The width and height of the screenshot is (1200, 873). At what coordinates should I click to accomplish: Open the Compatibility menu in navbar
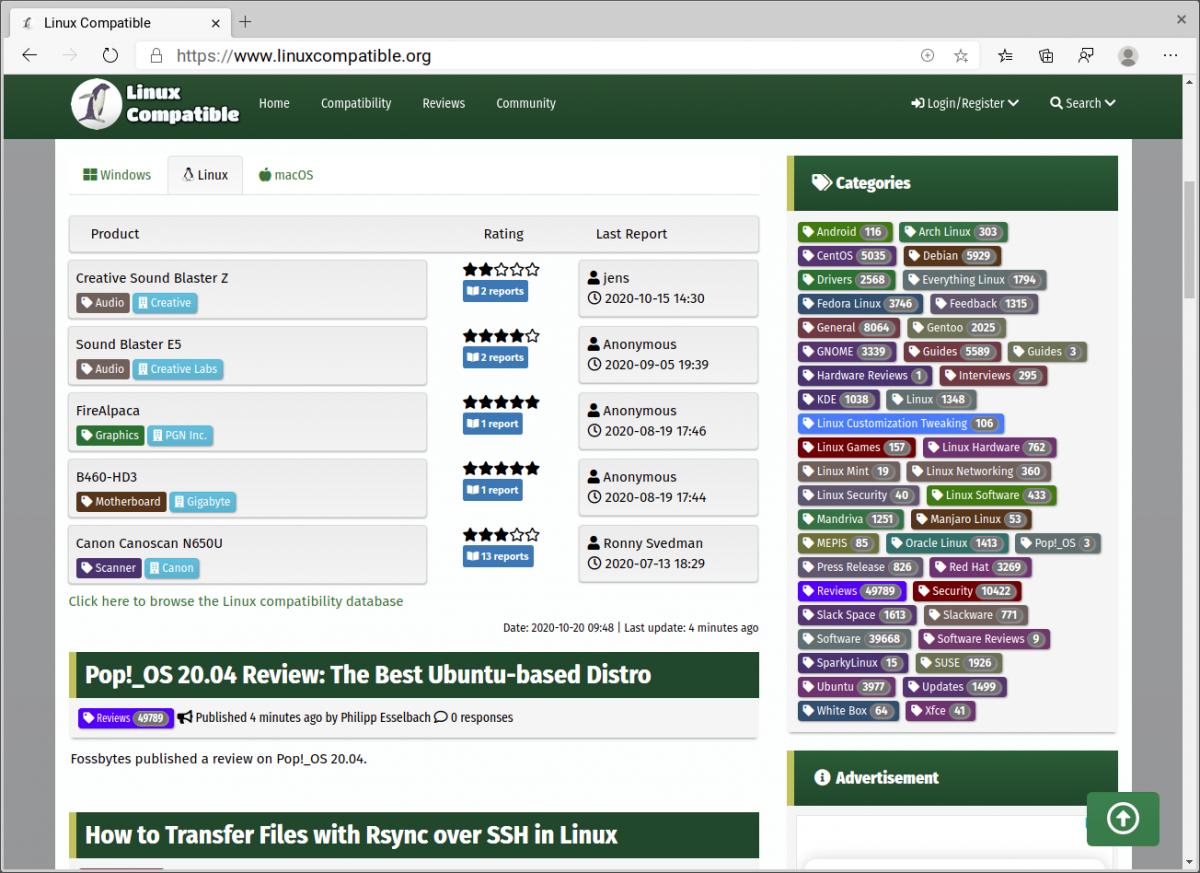click(x=356, y=103)
